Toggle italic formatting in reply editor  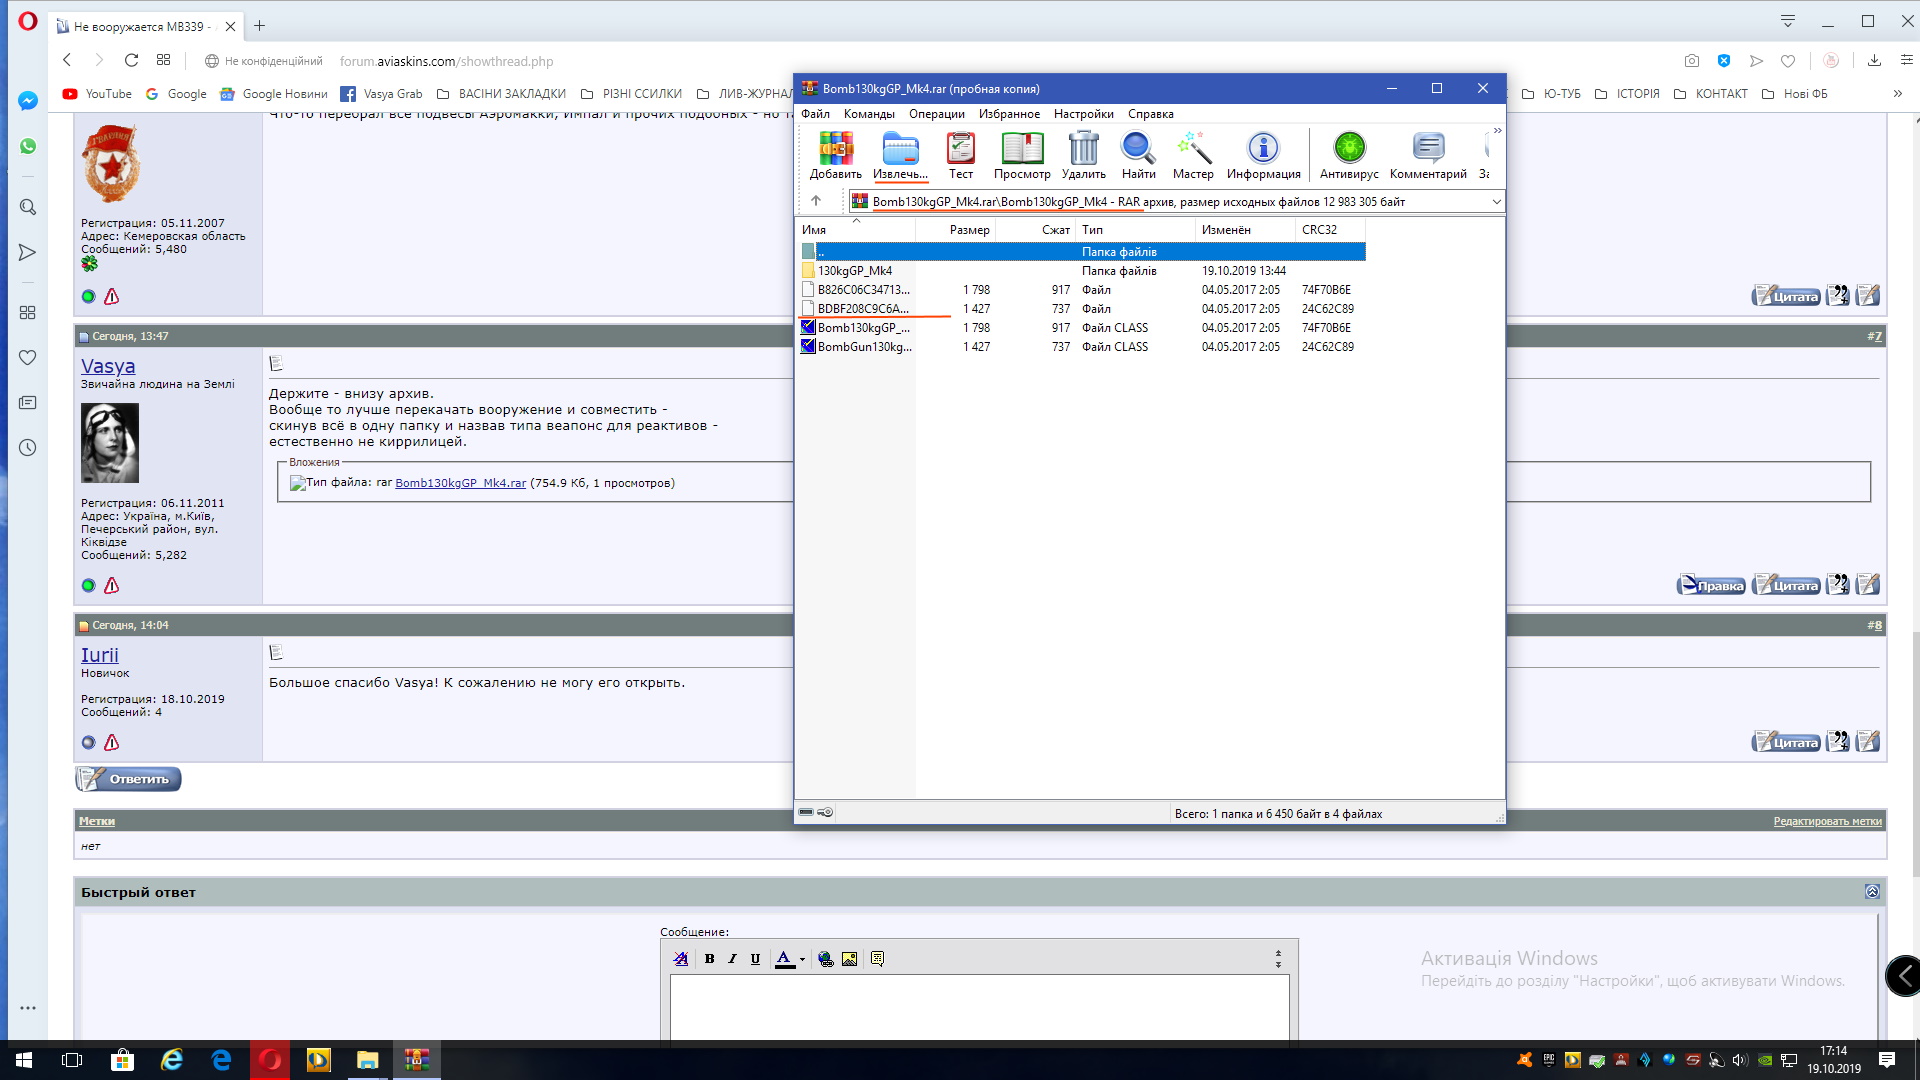(732, 959)
